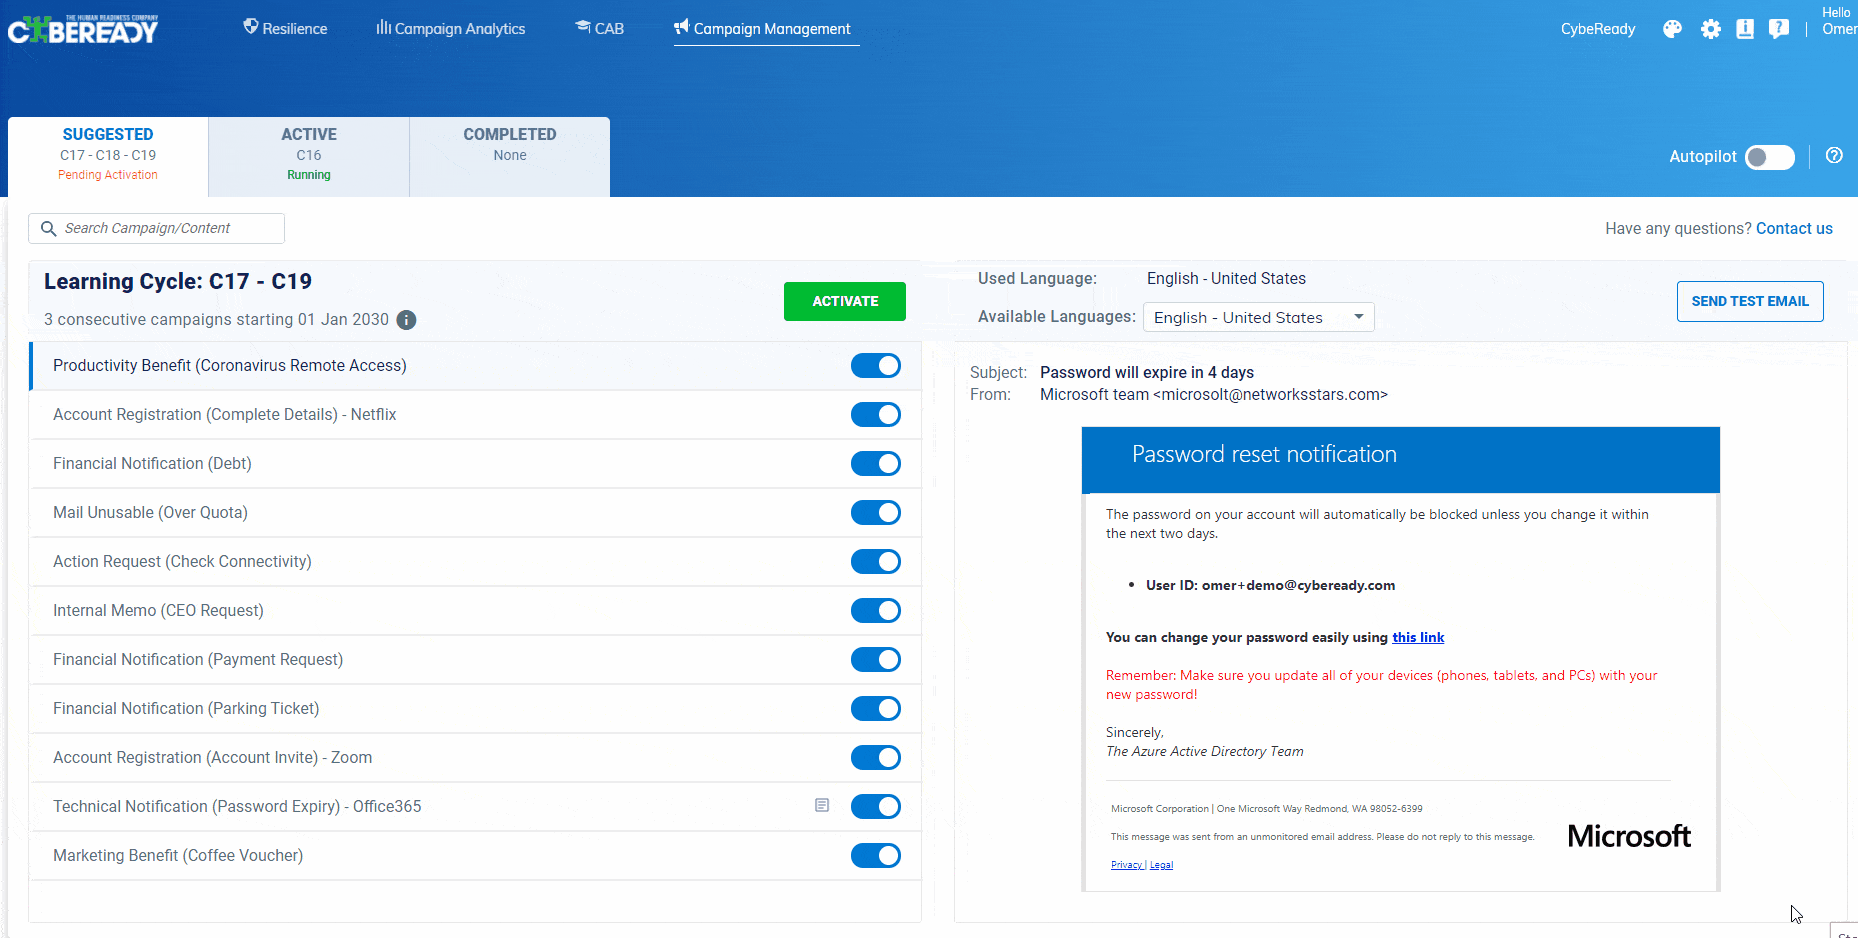
Task: Toggle off Marketing Benefit (Coffee Voucher)
Action: click(875, 855)
